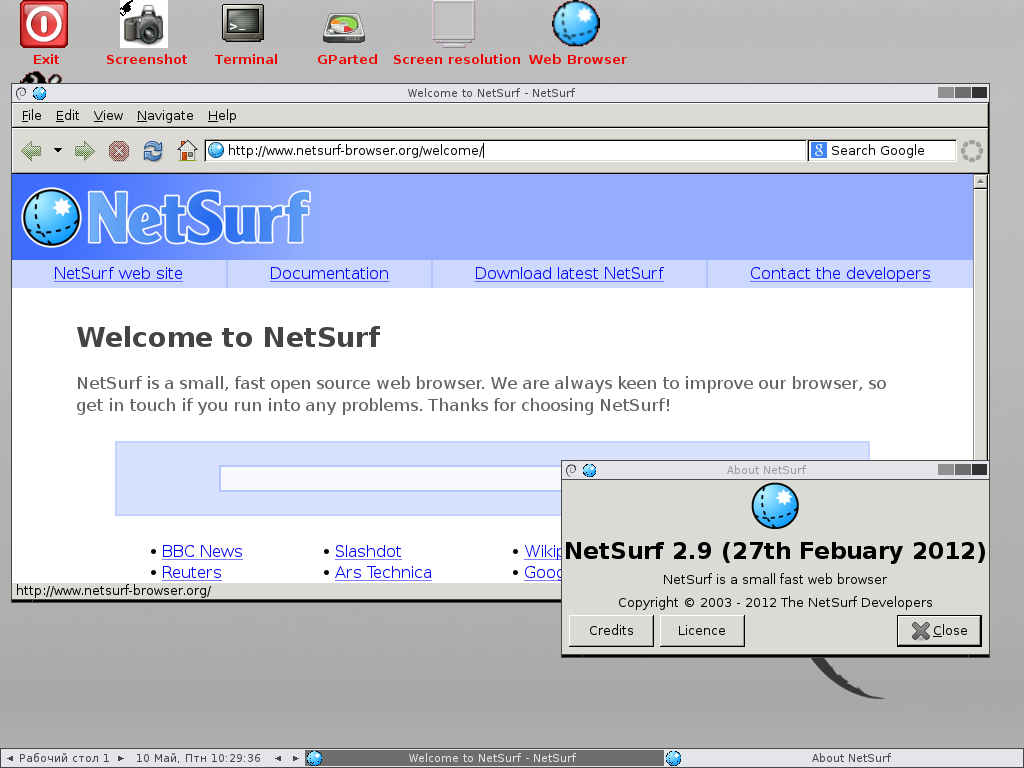This screenshot has width=1024, height=768.
Task: Select Welcome to NetSurf taskbar entry
Action: [x=485, y=758]
